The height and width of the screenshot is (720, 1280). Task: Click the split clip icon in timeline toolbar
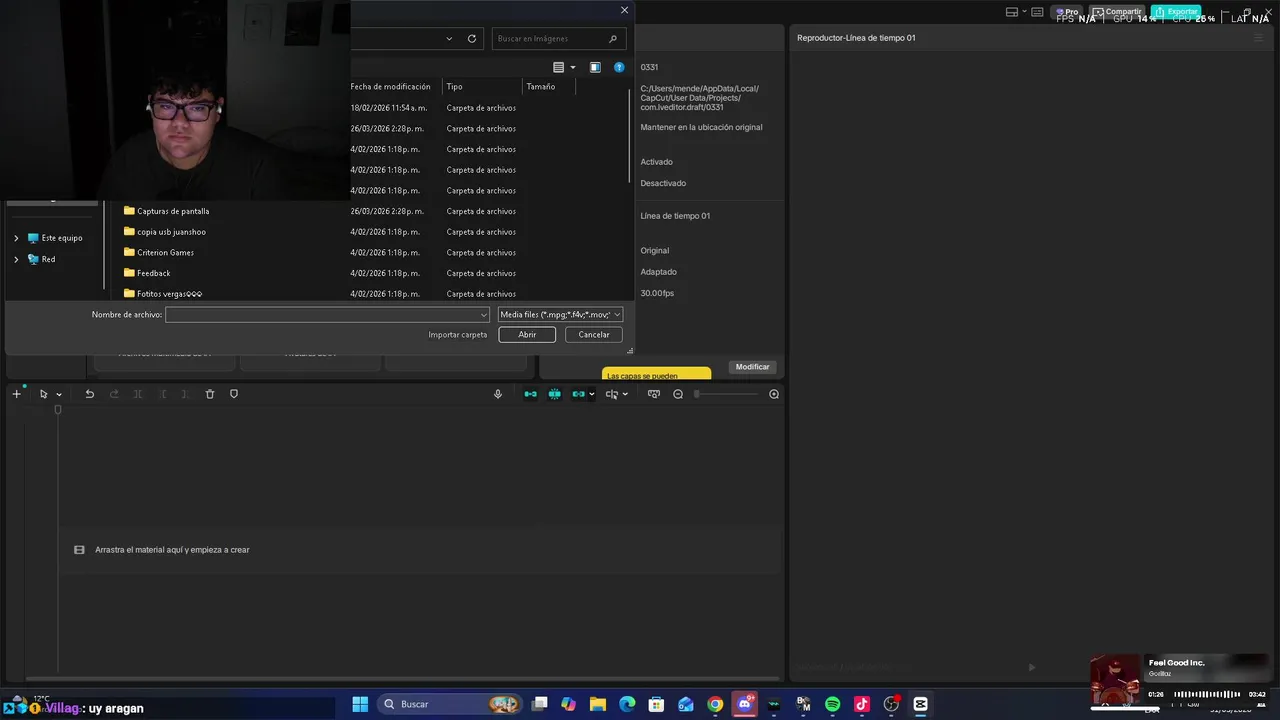[138, 394]
